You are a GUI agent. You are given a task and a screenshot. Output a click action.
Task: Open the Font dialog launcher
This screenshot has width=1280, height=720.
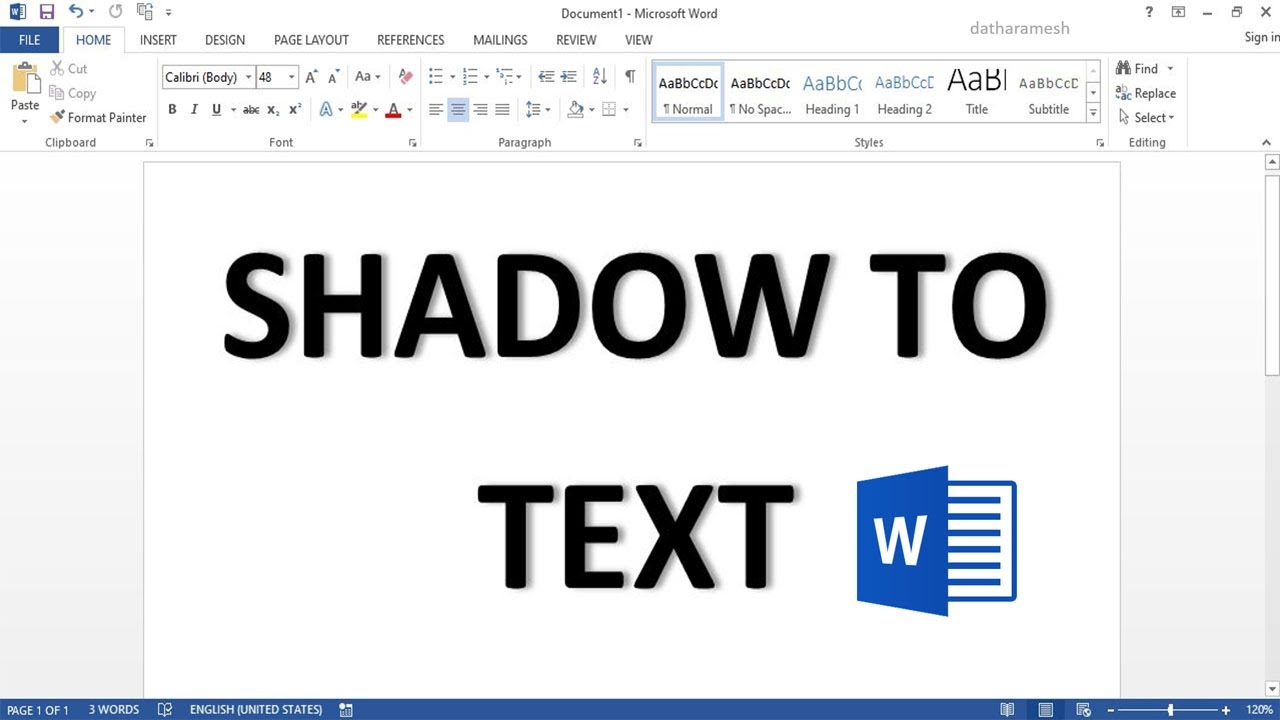(x=412, y=144)
